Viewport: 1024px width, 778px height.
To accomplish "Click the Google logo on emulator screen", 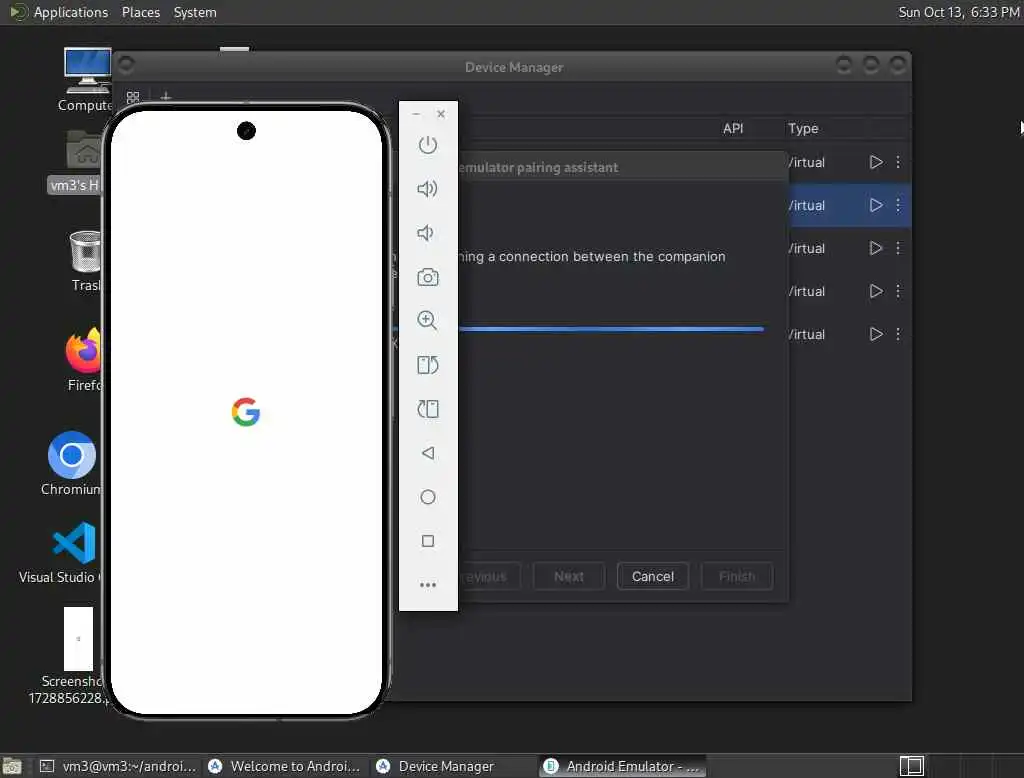I will click(x=246, y=412).
